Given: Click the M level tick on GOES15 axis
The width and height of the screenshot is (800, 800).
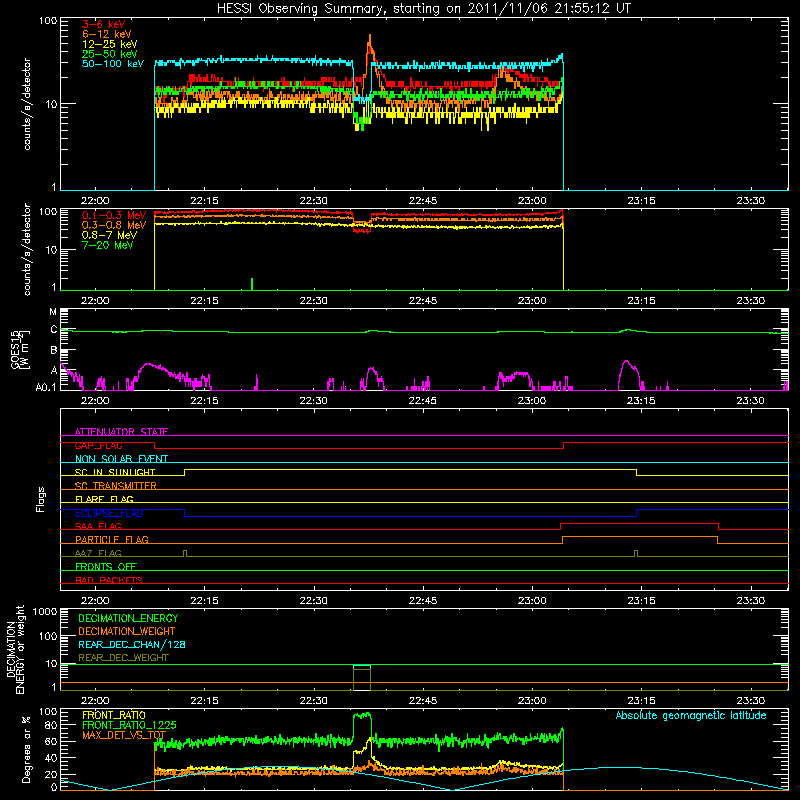Looking at the screenshot, I should 53,312.
